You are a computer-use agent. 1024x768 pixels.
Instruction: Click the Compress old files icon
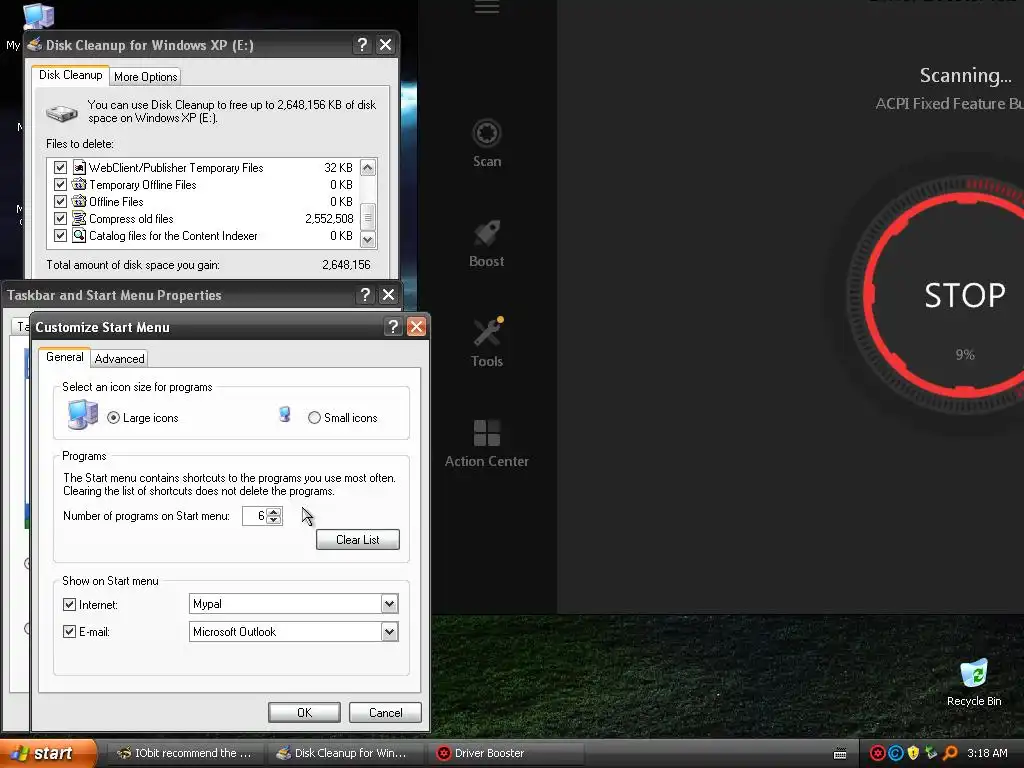(x=79, y=219)
